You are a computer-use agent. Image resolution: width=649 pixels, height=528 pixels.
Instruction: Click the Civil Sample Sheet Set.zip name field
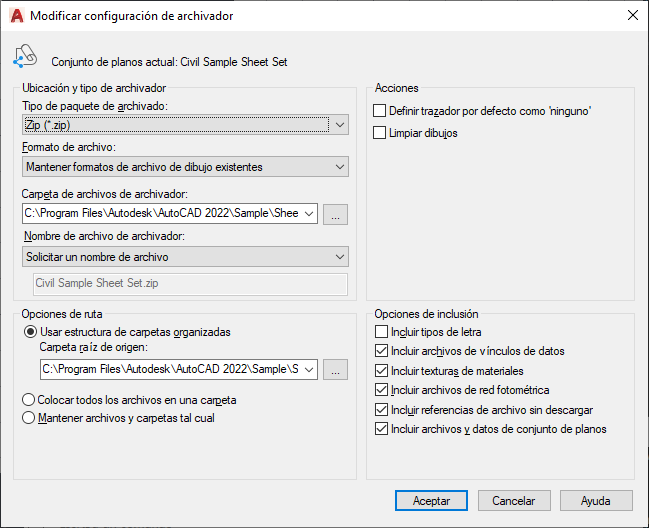point(190,284)
